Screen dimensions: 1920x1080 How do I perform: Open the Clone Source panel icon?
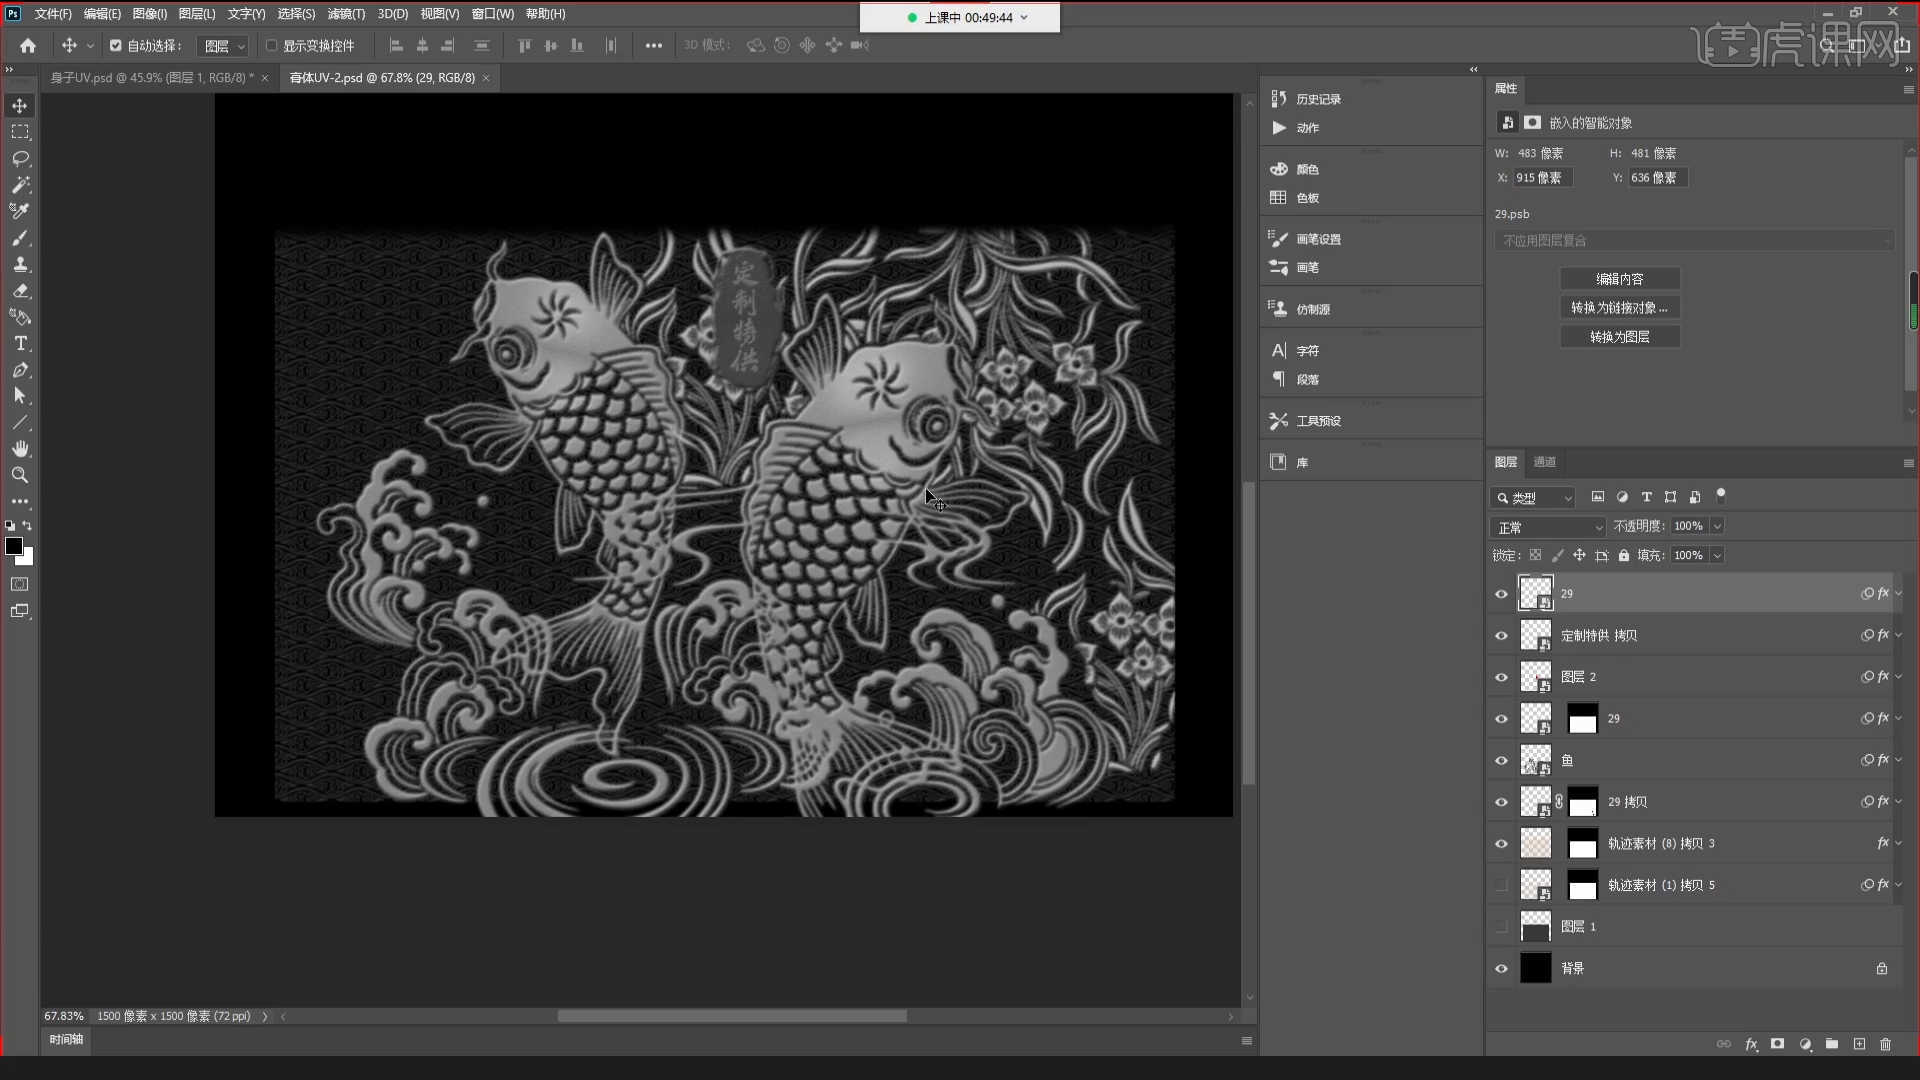point(1278,309)
